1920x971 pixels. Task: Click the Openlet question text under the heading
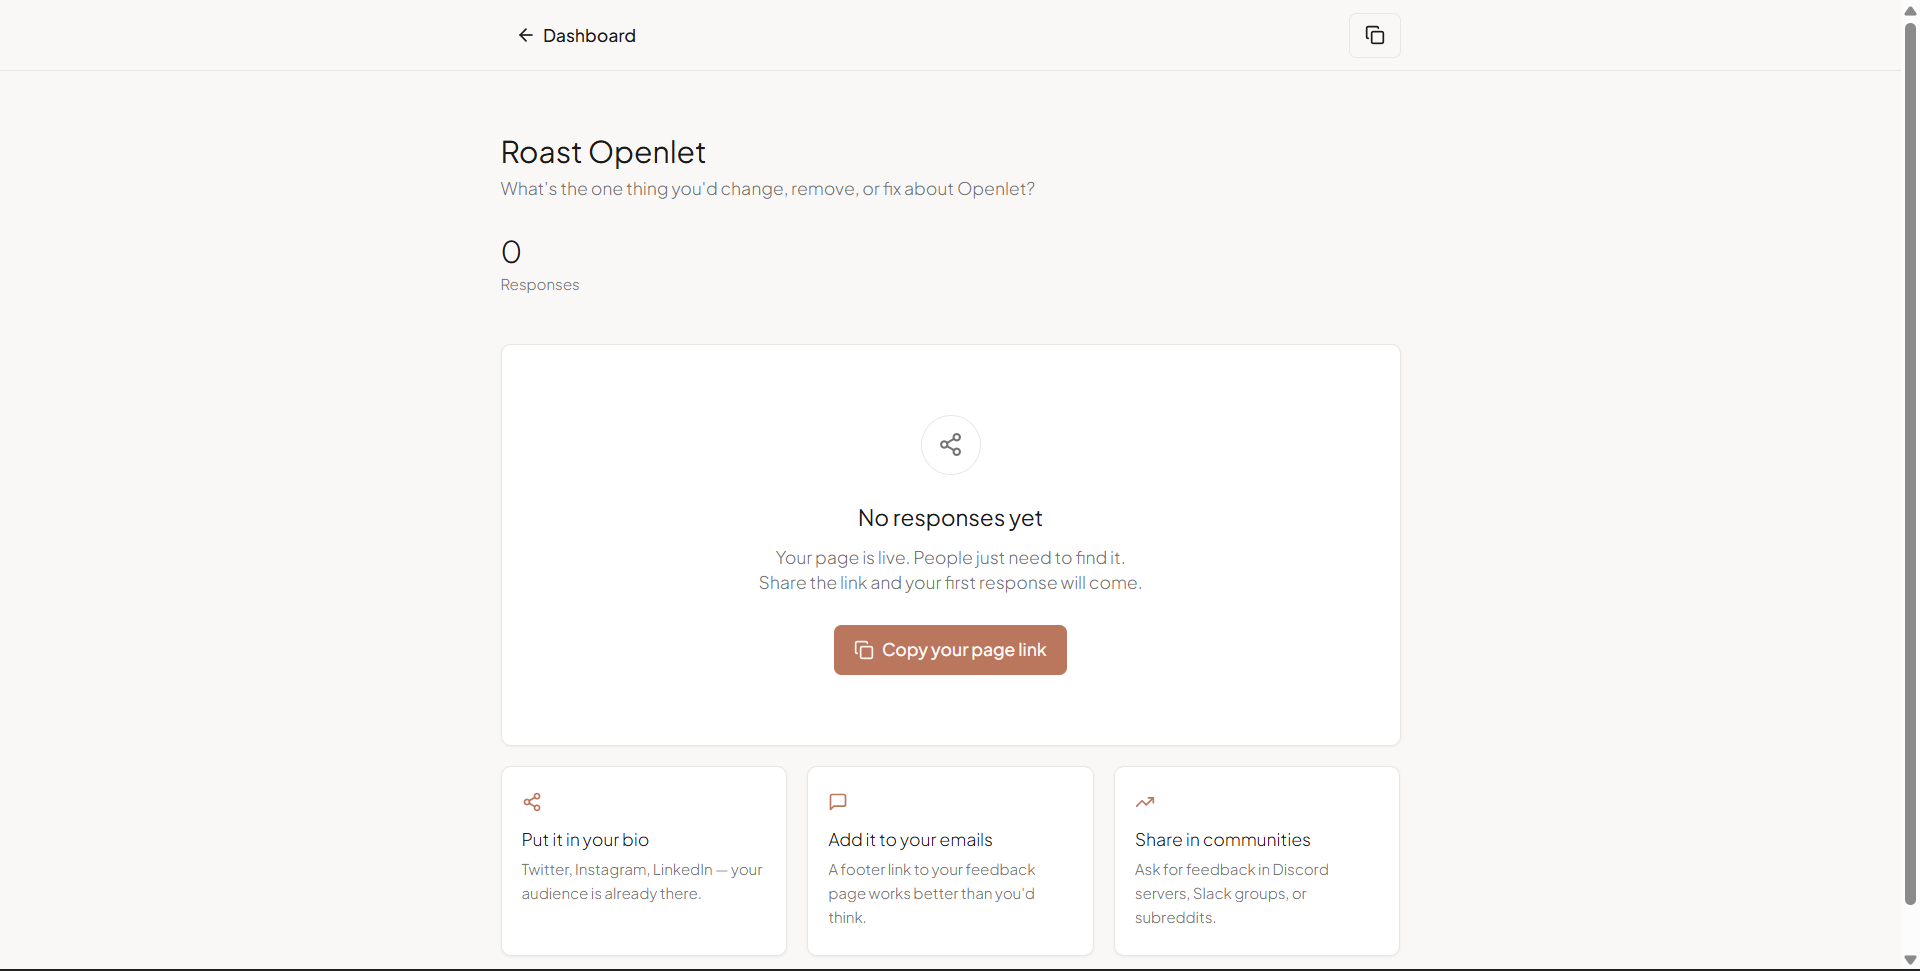pos(767,189)
